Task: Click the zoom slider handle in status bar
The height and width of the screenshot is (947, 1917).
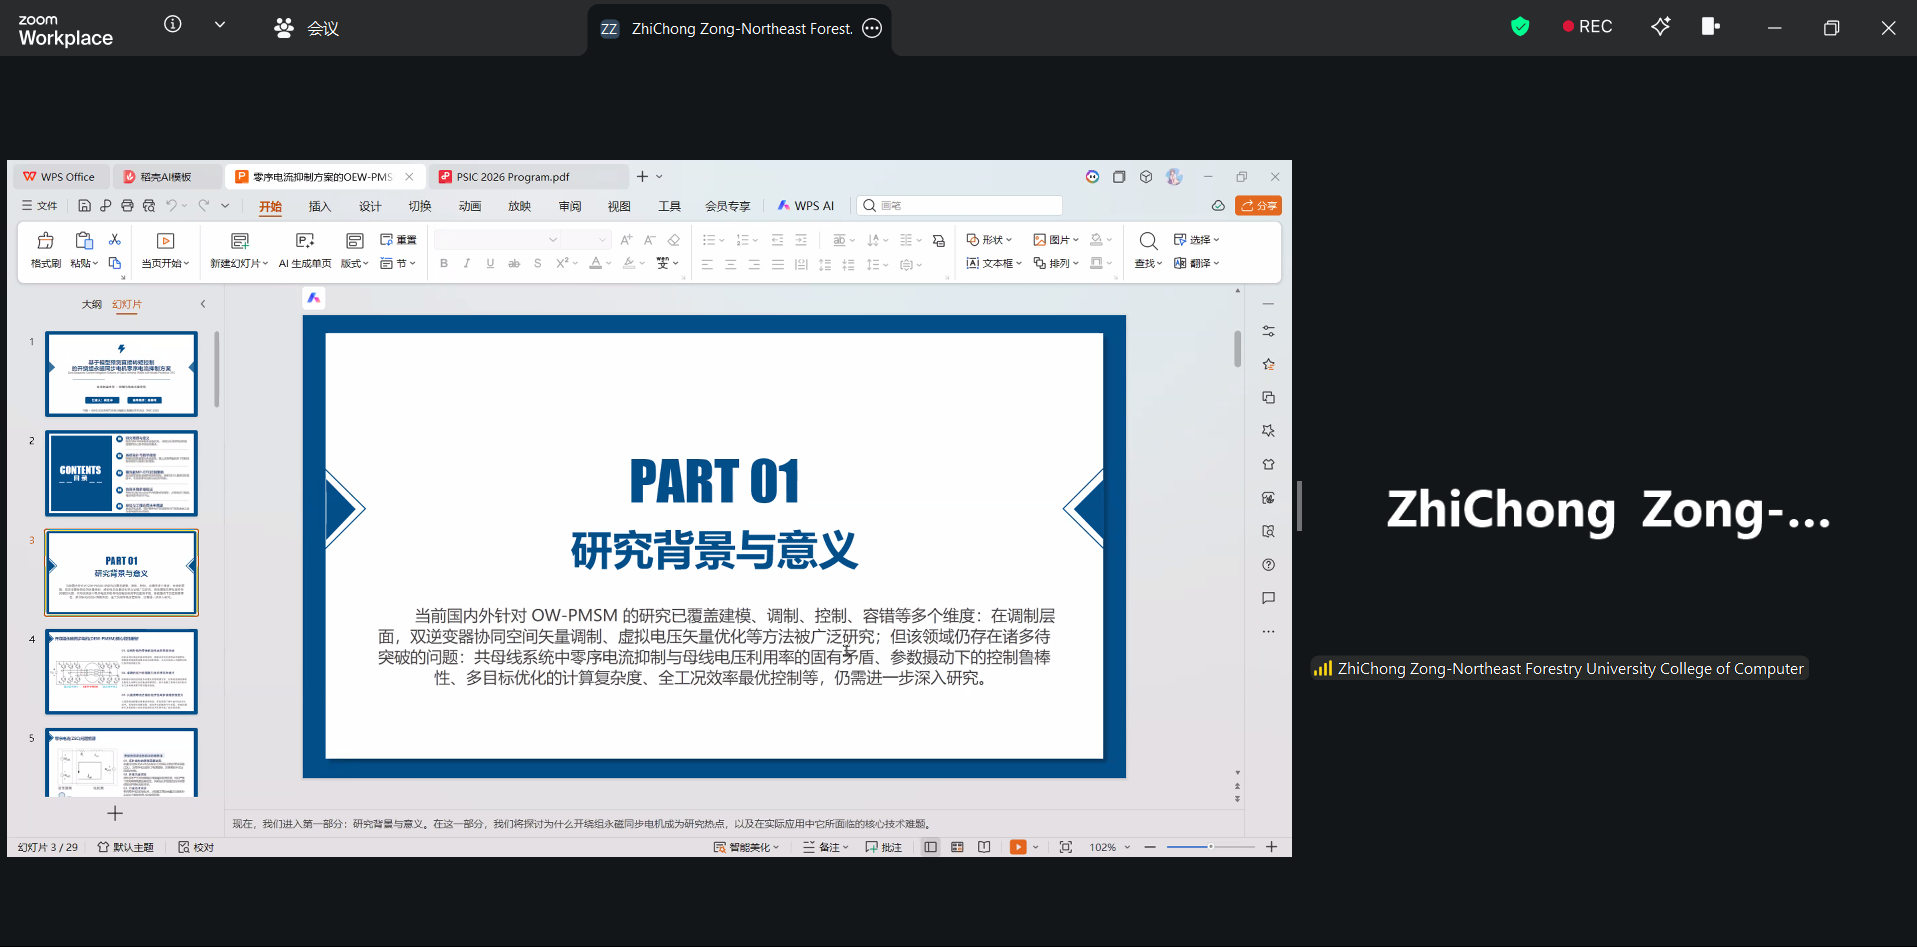Action: [1210, 847]
